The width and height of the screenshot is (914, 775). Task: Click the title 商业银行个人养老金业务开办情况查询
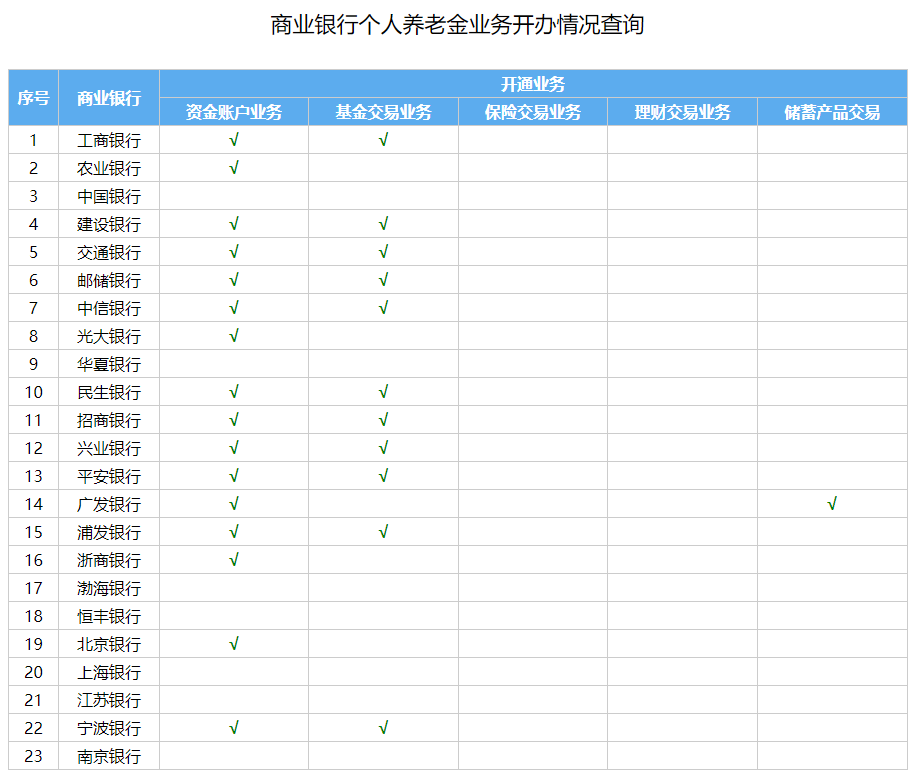[457, 25]
